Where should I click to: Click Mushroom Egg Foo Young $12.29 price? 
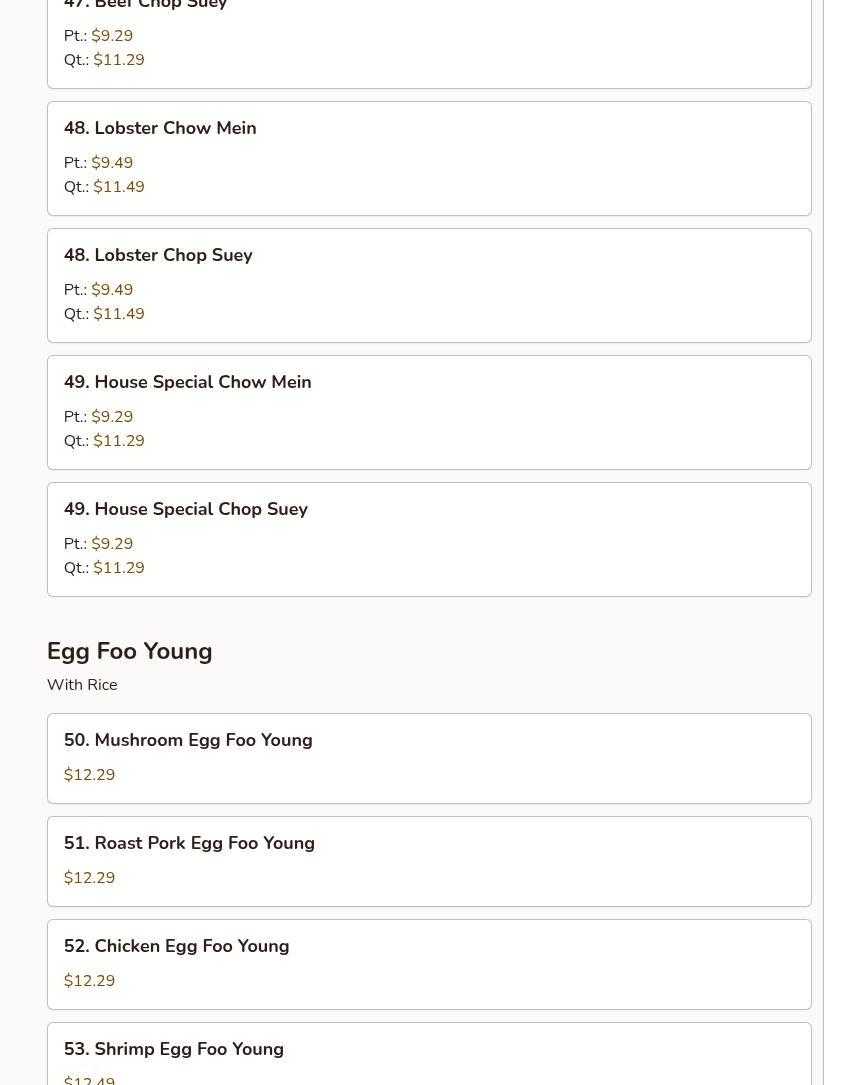click(x=90, y=775)
